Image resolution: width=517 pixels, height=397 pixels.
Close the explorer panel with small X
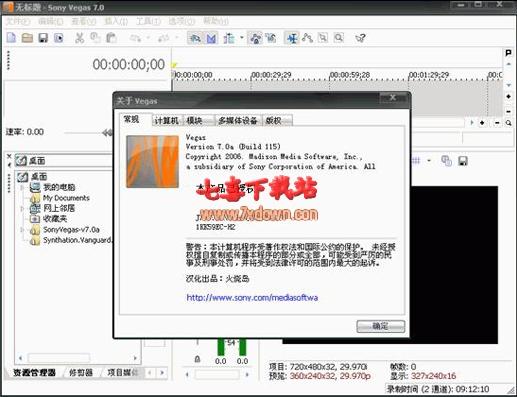pos(9,156)
